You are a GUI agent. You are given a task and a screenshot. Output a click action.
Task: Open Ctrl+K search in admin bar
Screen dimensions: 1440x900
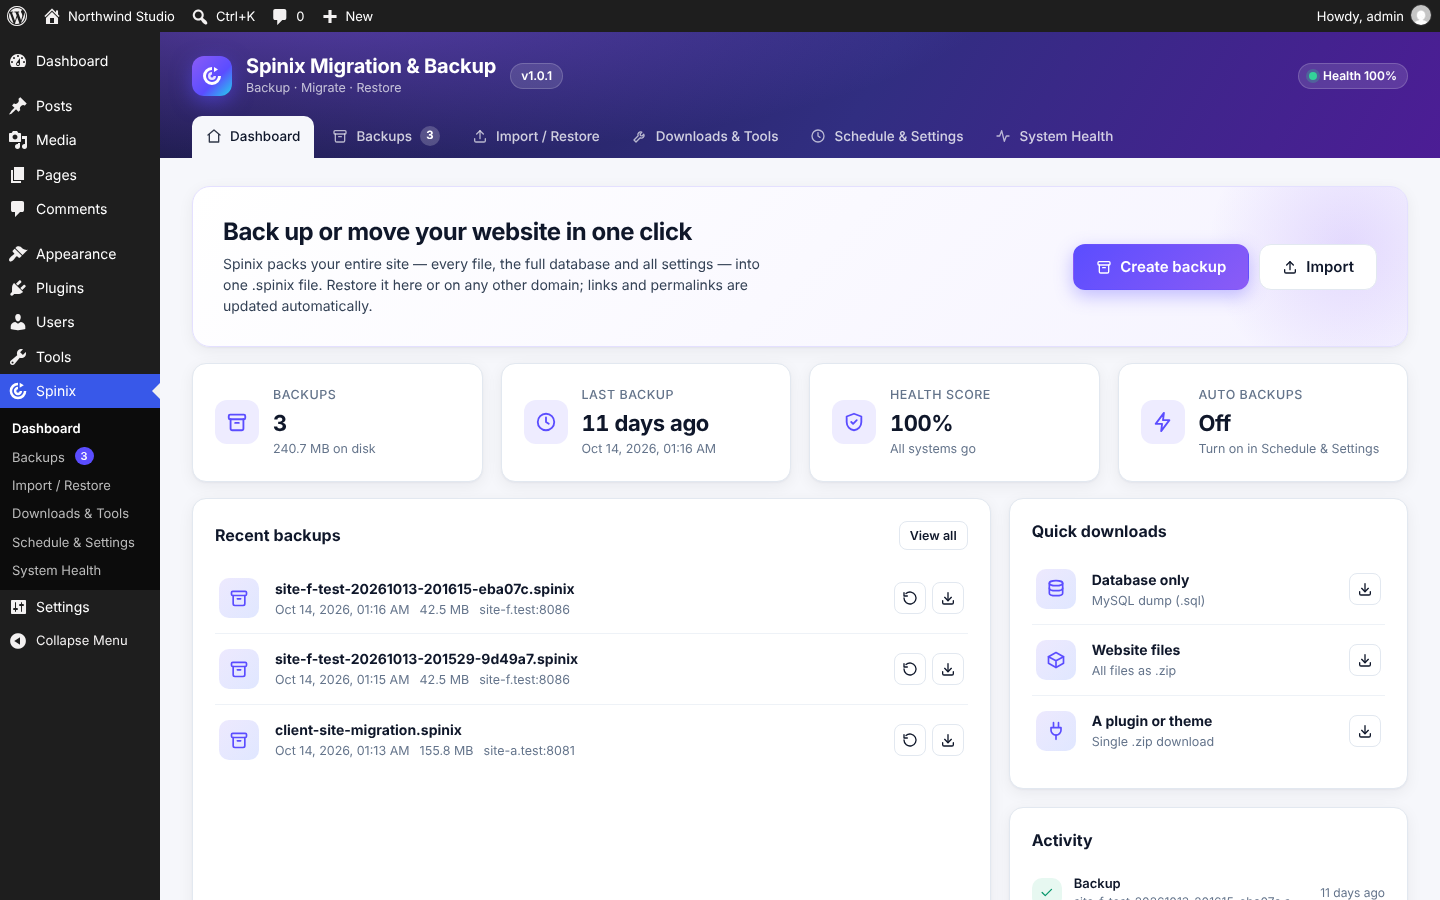(223, 16)
